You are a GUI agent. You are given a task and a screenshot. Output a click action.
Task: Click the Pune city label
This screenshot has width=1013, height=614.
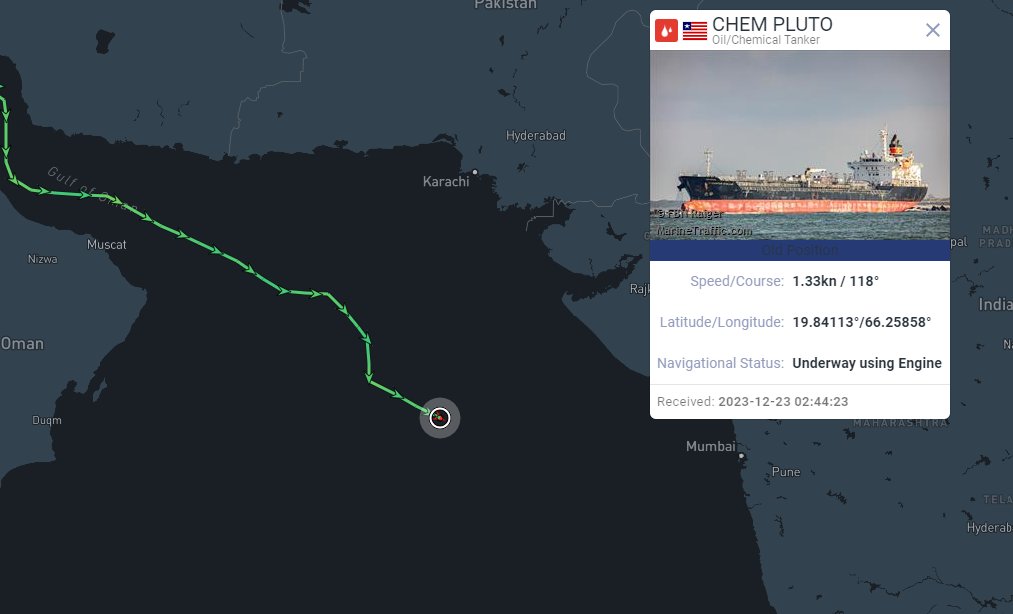tap(786, 472)
